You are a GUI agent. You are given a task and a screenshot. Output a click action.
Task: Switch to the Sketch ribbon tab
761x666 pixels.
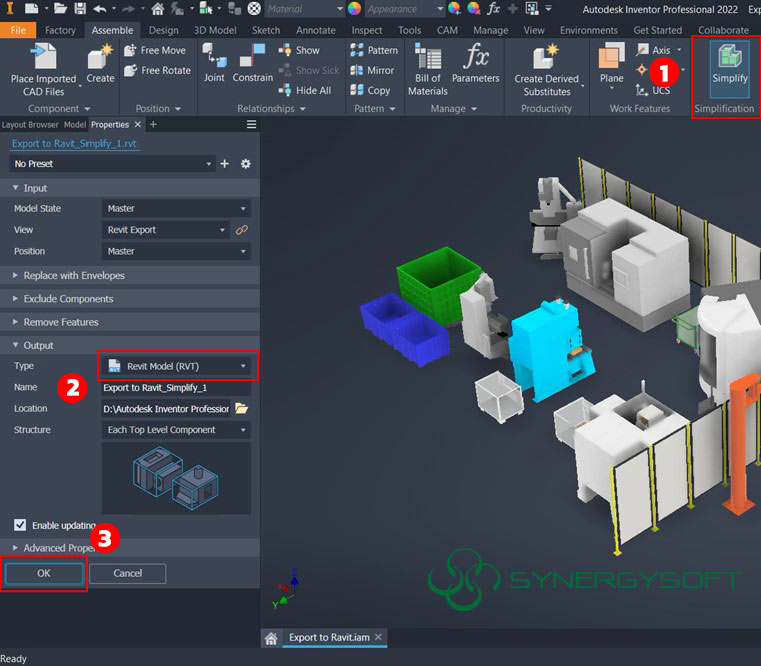coord(266,30)
